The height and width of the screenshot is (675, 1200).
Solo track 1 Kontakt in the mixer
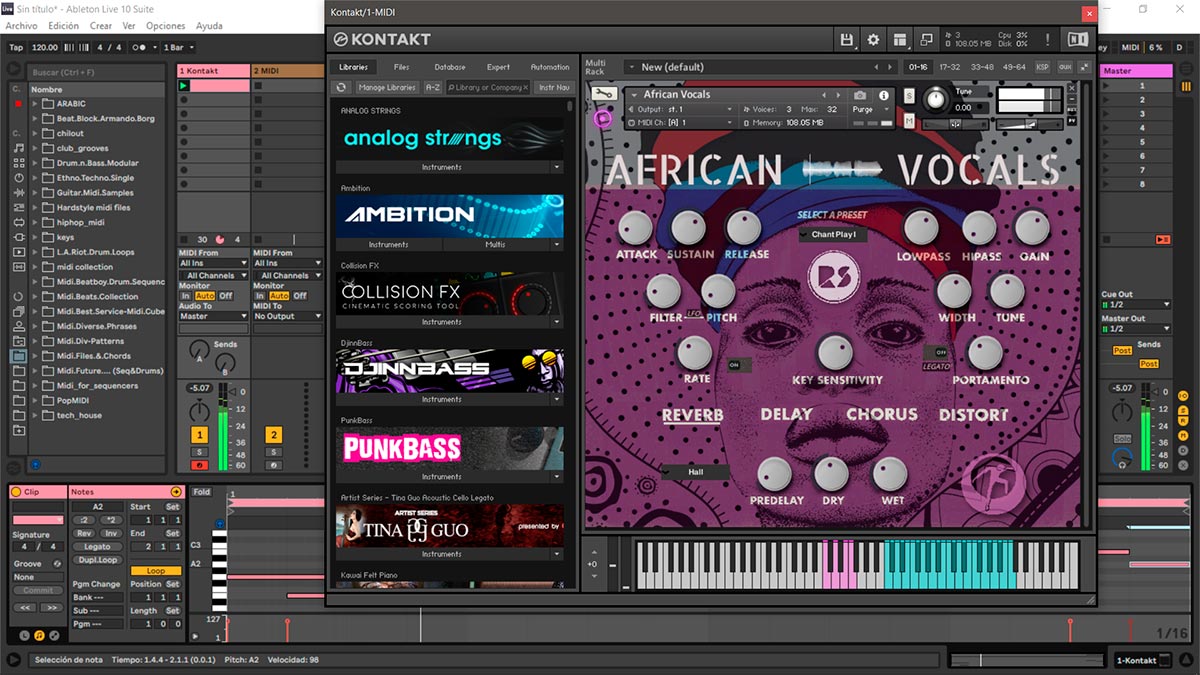[199, 452]
